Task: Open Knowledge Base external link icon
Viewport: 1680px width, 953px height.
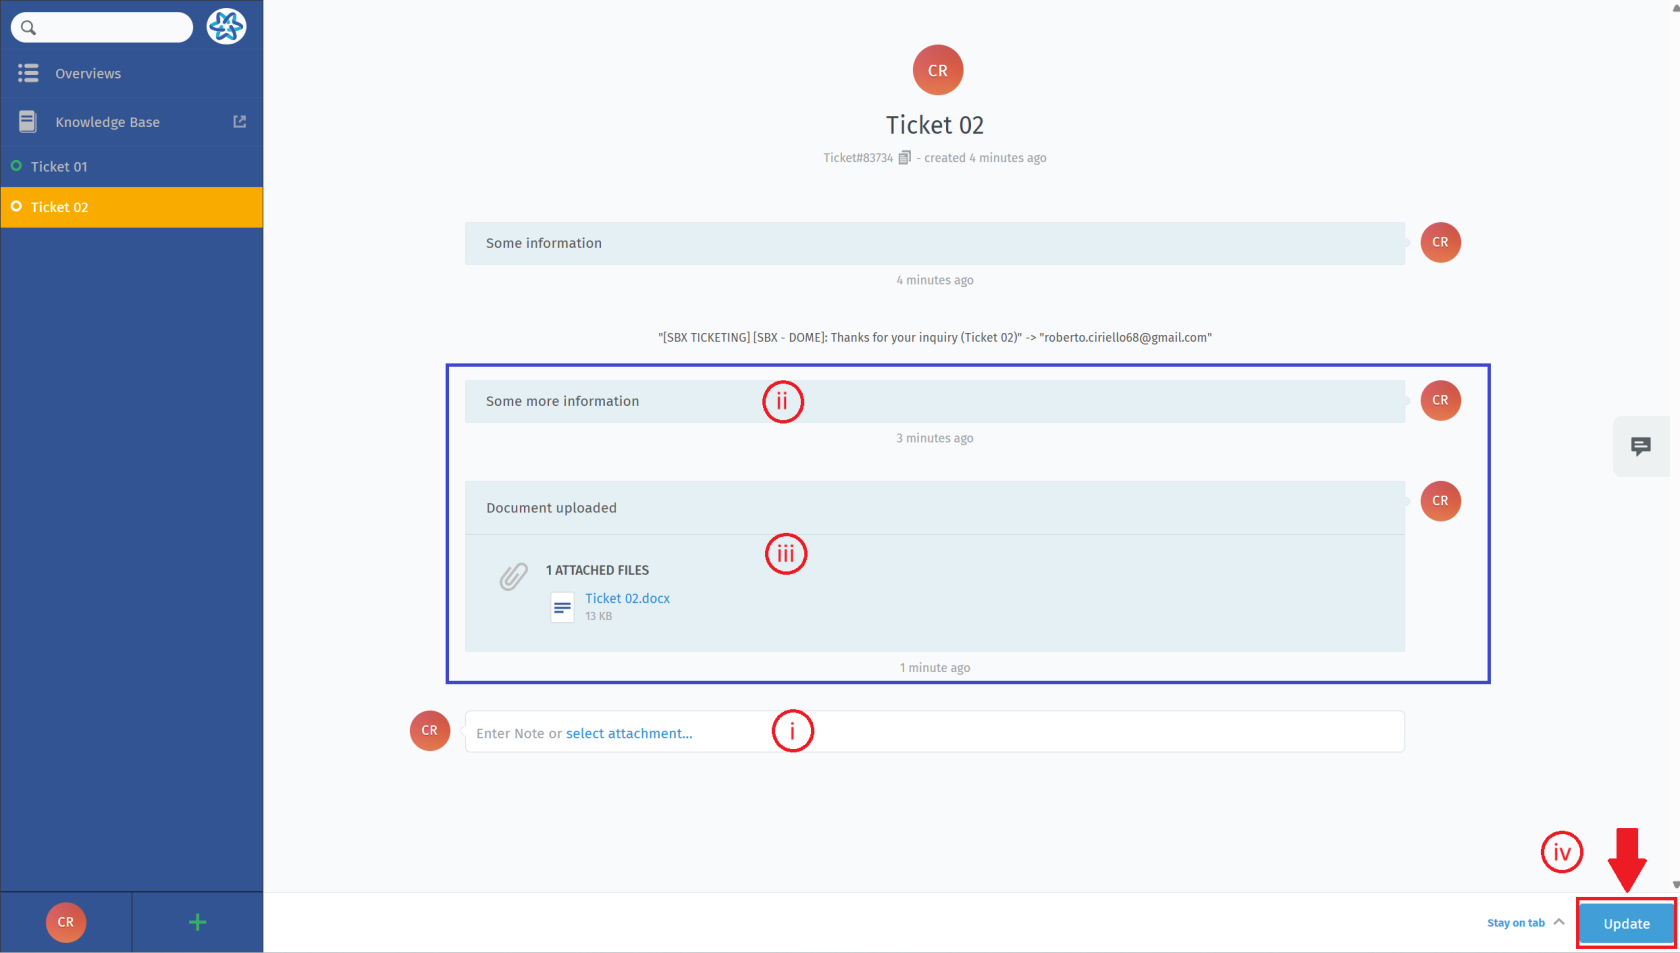Action: 240,121
